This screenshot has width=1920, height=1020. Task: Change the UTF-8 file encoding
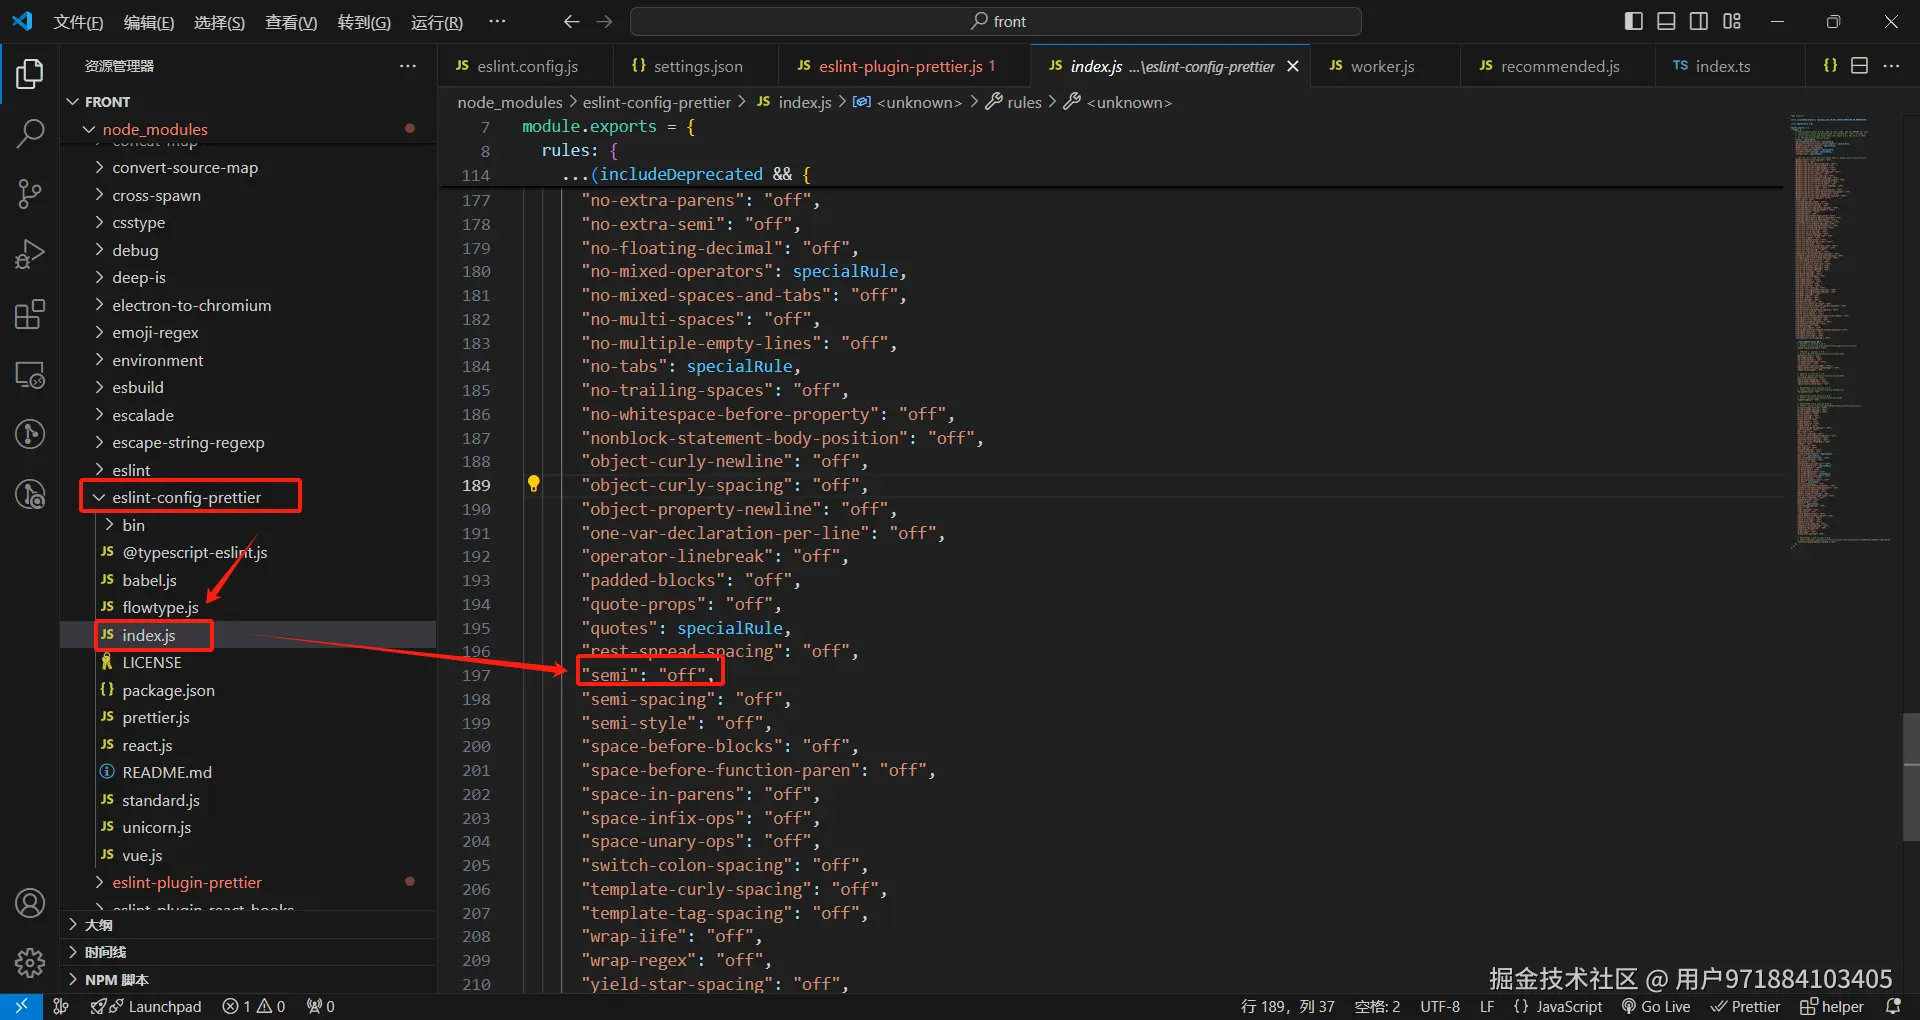coord(1440,1006)
